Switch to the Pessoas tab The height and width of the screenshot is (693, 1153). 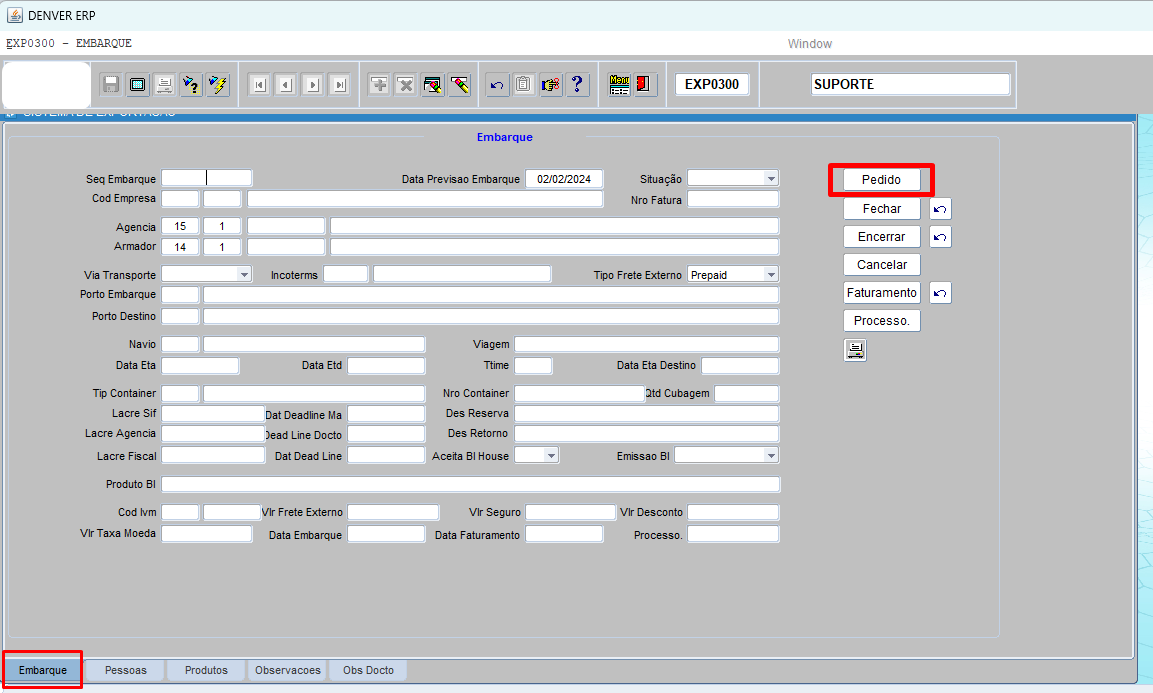click(126, 670)
